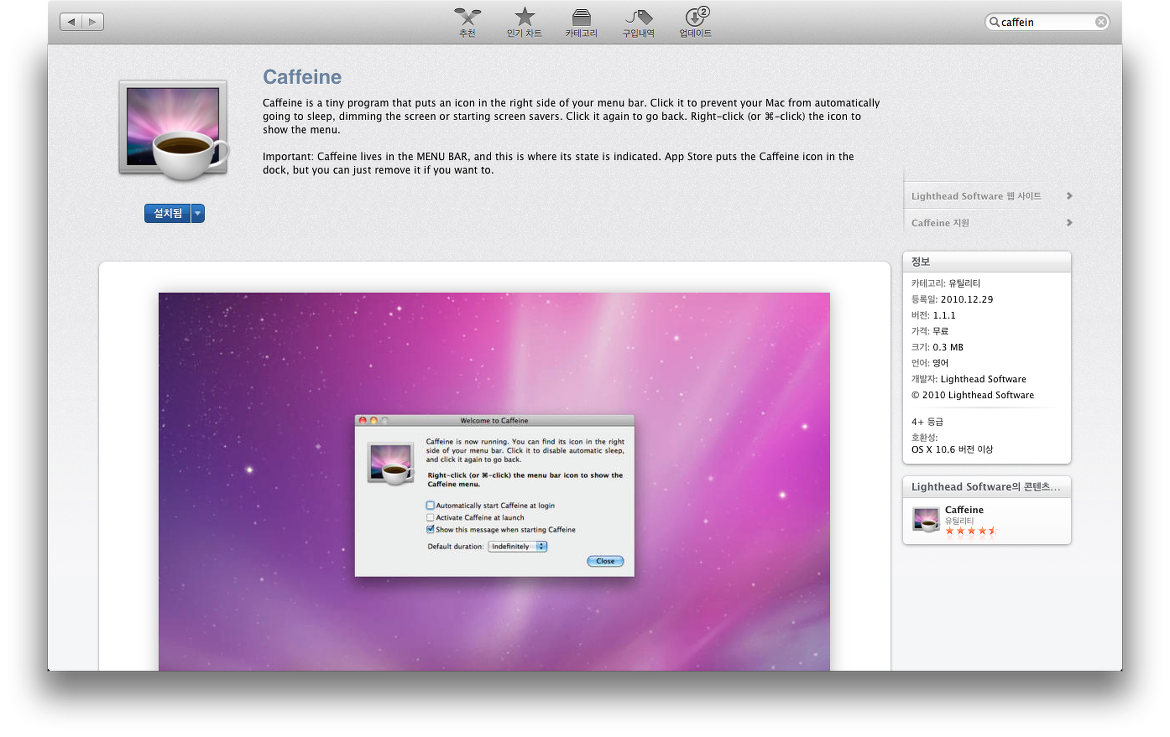Click the search magnifier icon
This screenshot has height=737, width=1170.
click(994, 22)
